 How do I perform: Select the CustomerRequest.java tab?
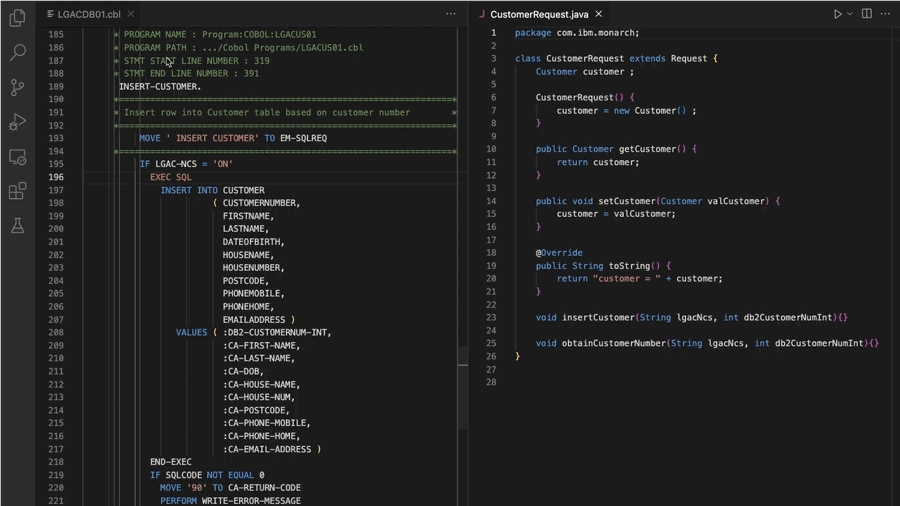(x=538, y=14)
